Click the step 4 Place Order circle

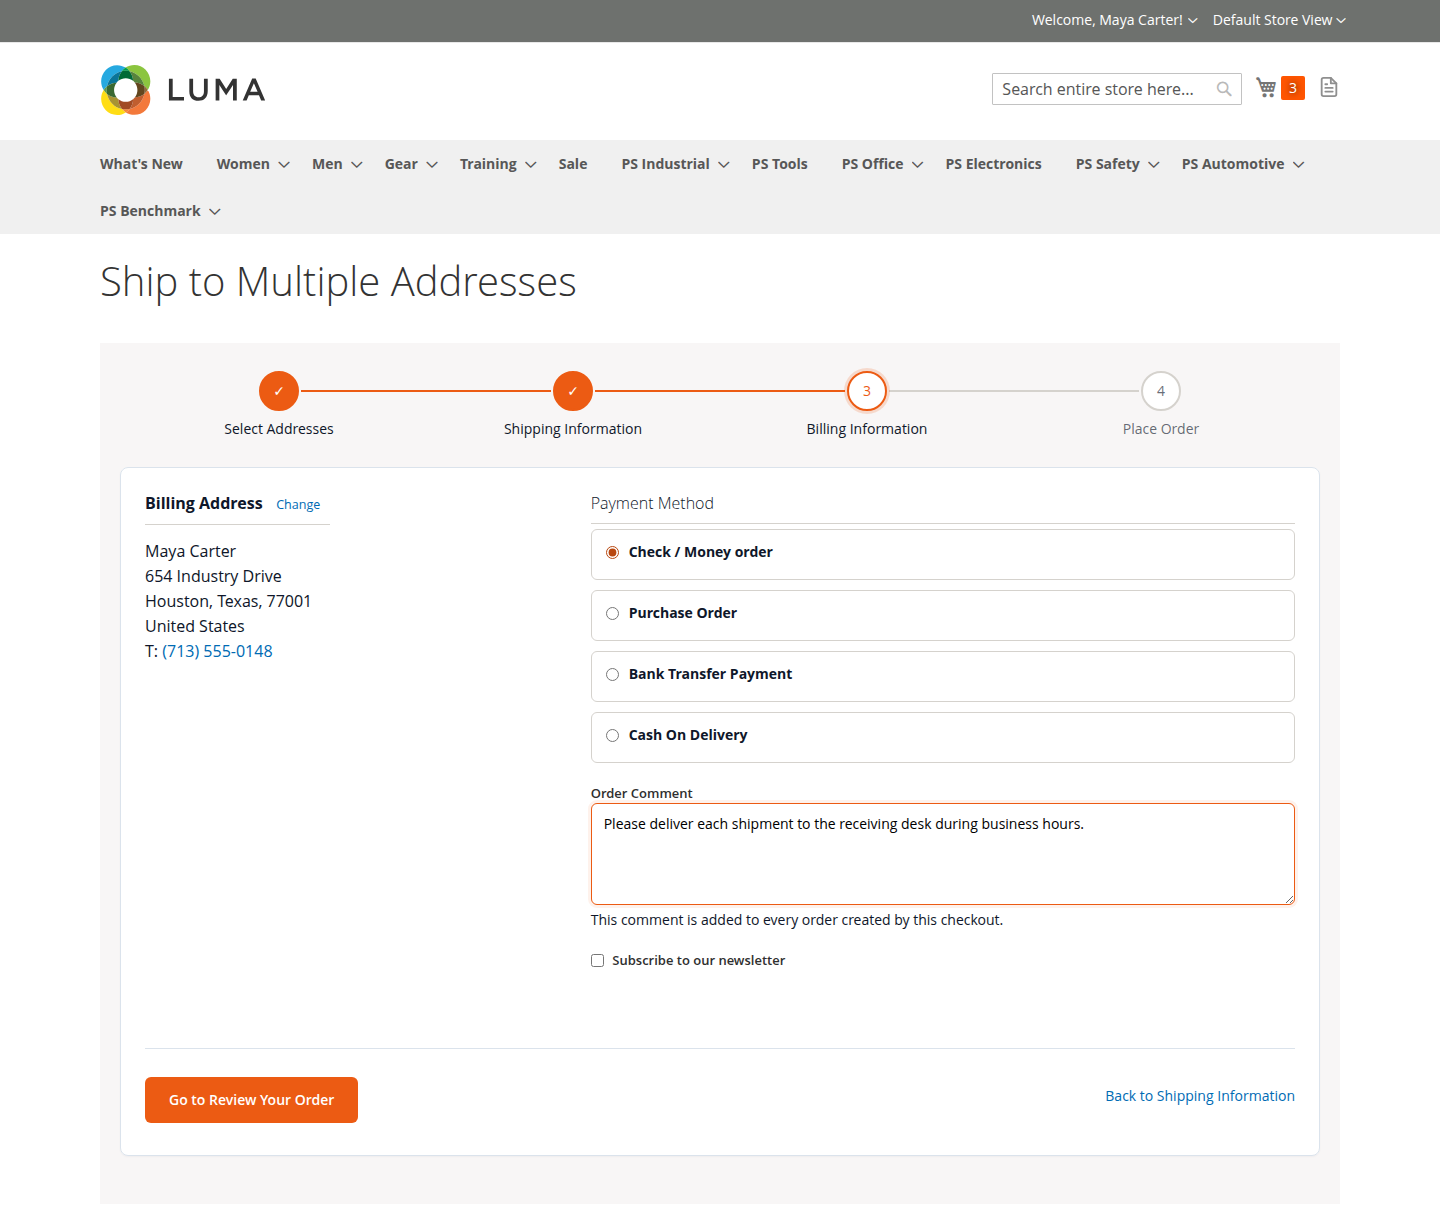click(1161, 391)
